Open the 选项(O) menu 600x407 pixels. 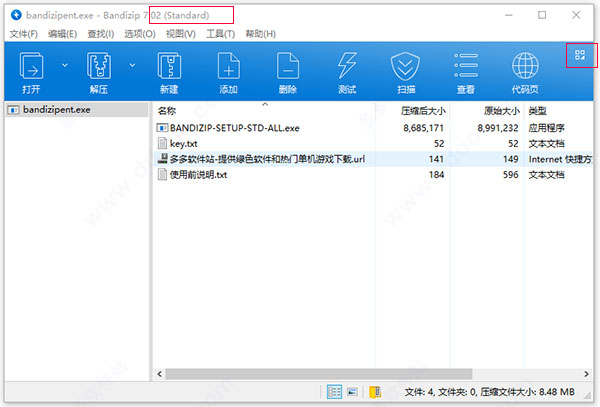coord(140,34)
